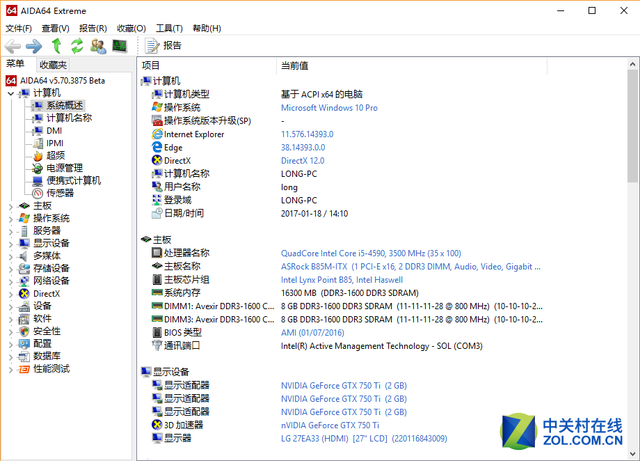Switch to the 收藏夹 tab
Screen dimensions: 640x461
(x=53, y=65)
